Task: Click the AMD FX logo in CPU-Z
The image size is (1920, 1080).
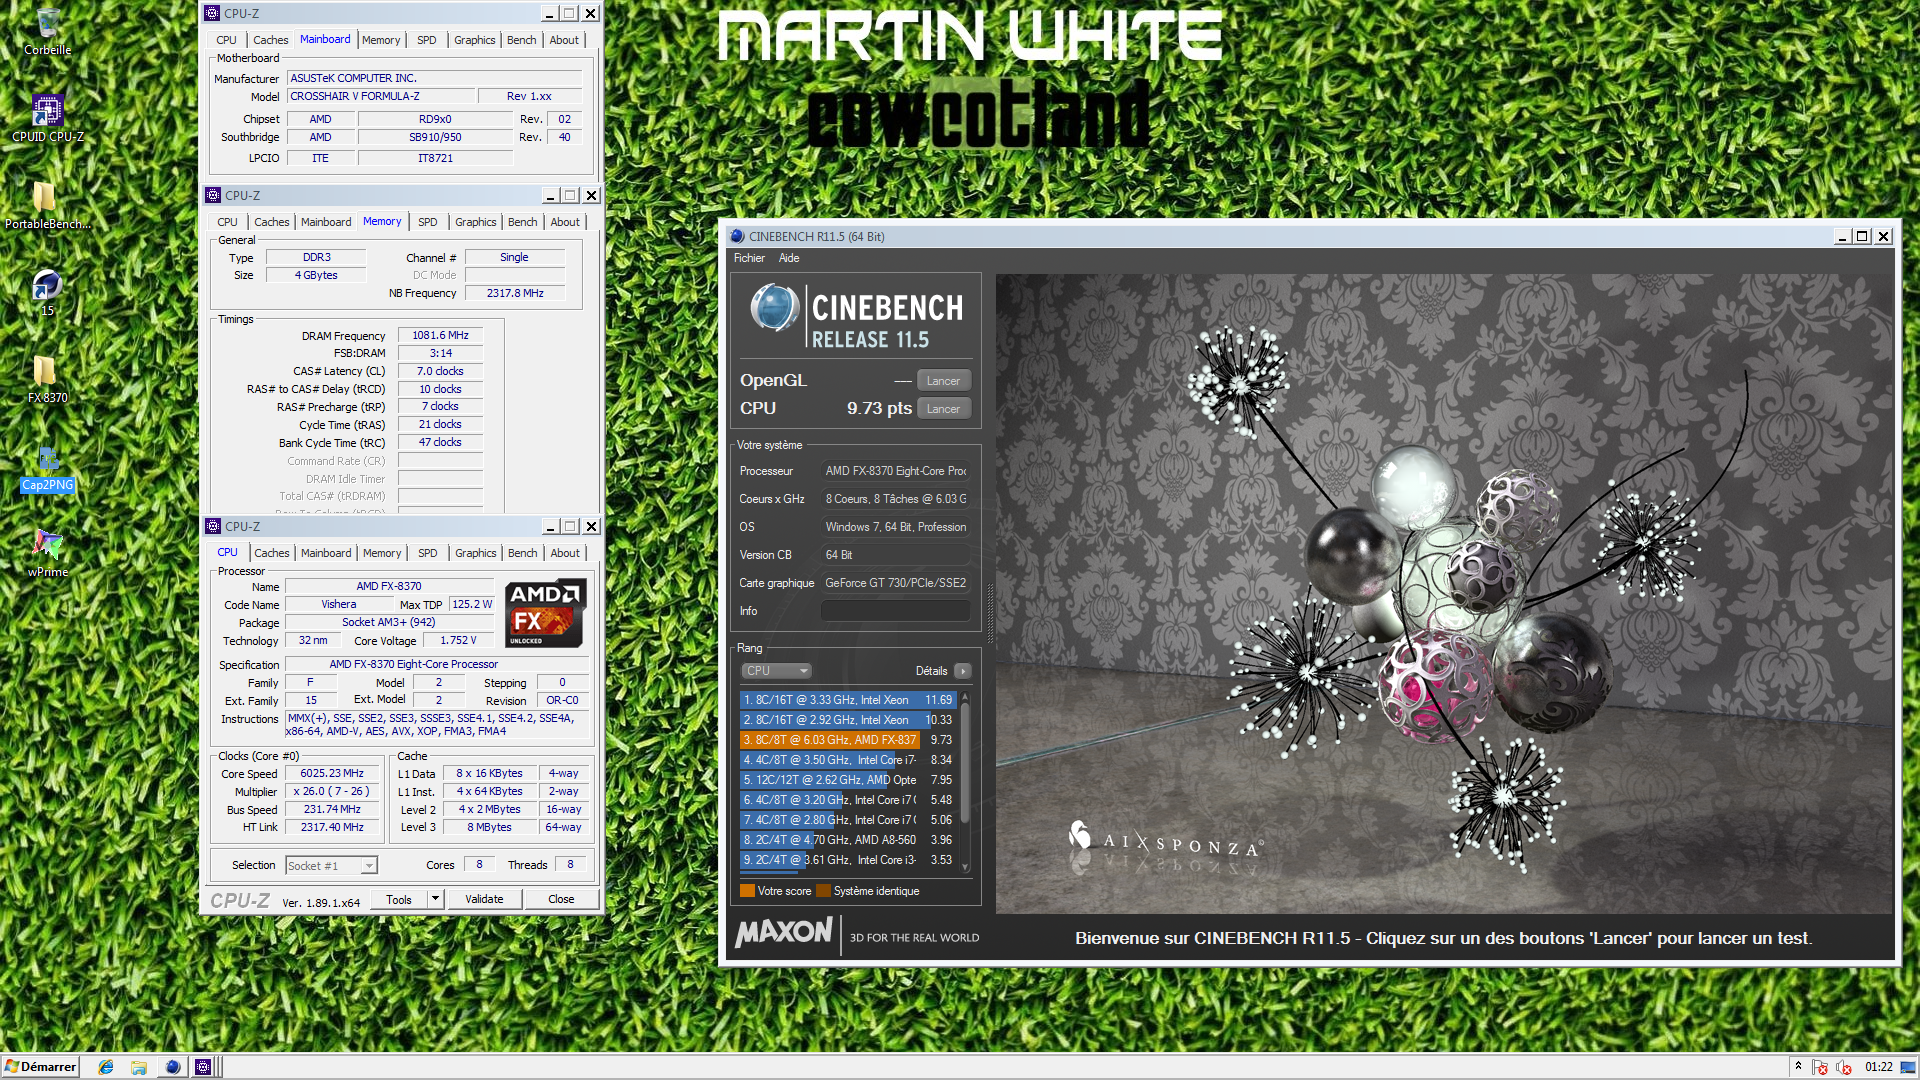Action: pyautogui.click(x=545, y=613)
